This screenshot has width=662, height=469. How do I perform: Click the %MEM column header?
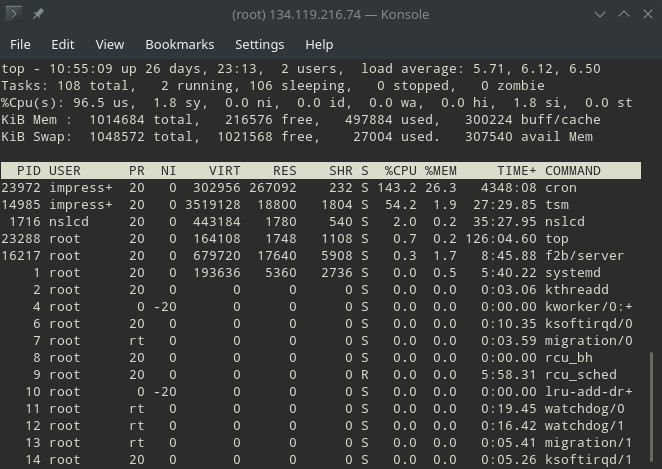(440, 171)
